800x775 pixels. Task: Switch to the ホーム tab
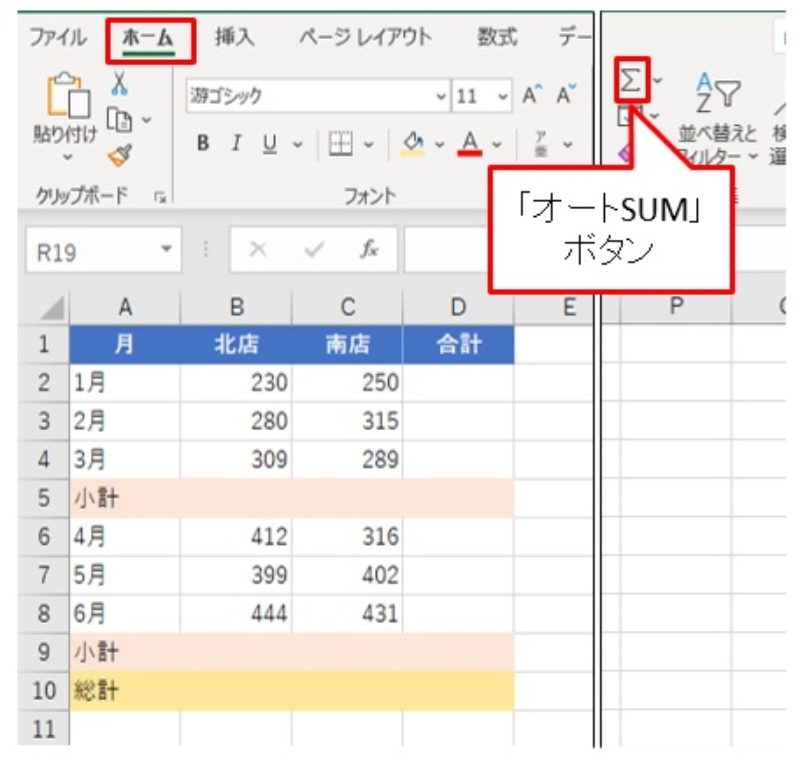pos(148,38)
